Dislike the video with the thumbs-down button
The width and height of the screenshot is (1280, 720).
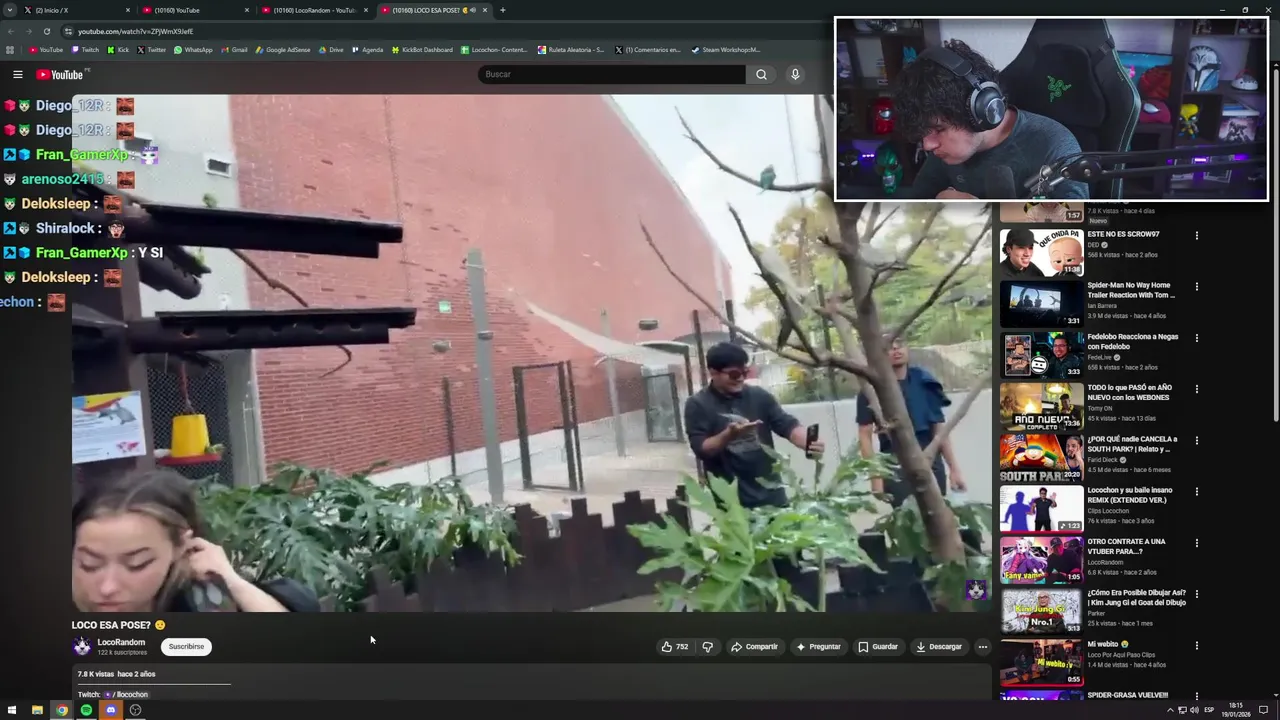coord(707,647)
